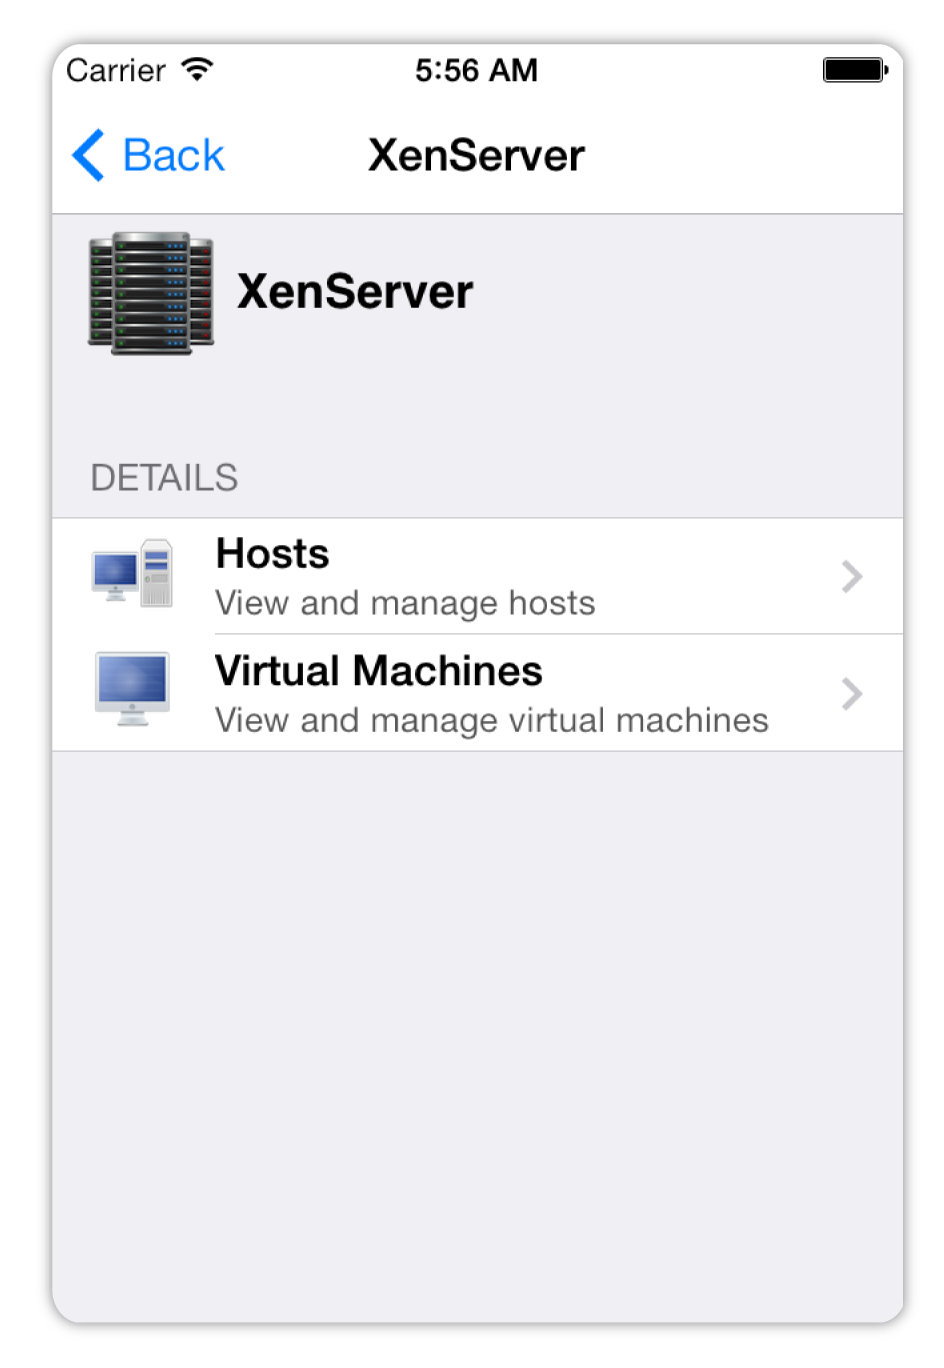Viewport: 944px width, 1368px height.
Task: Tap the blank header area beside XenServer
Action: point(690,292)
